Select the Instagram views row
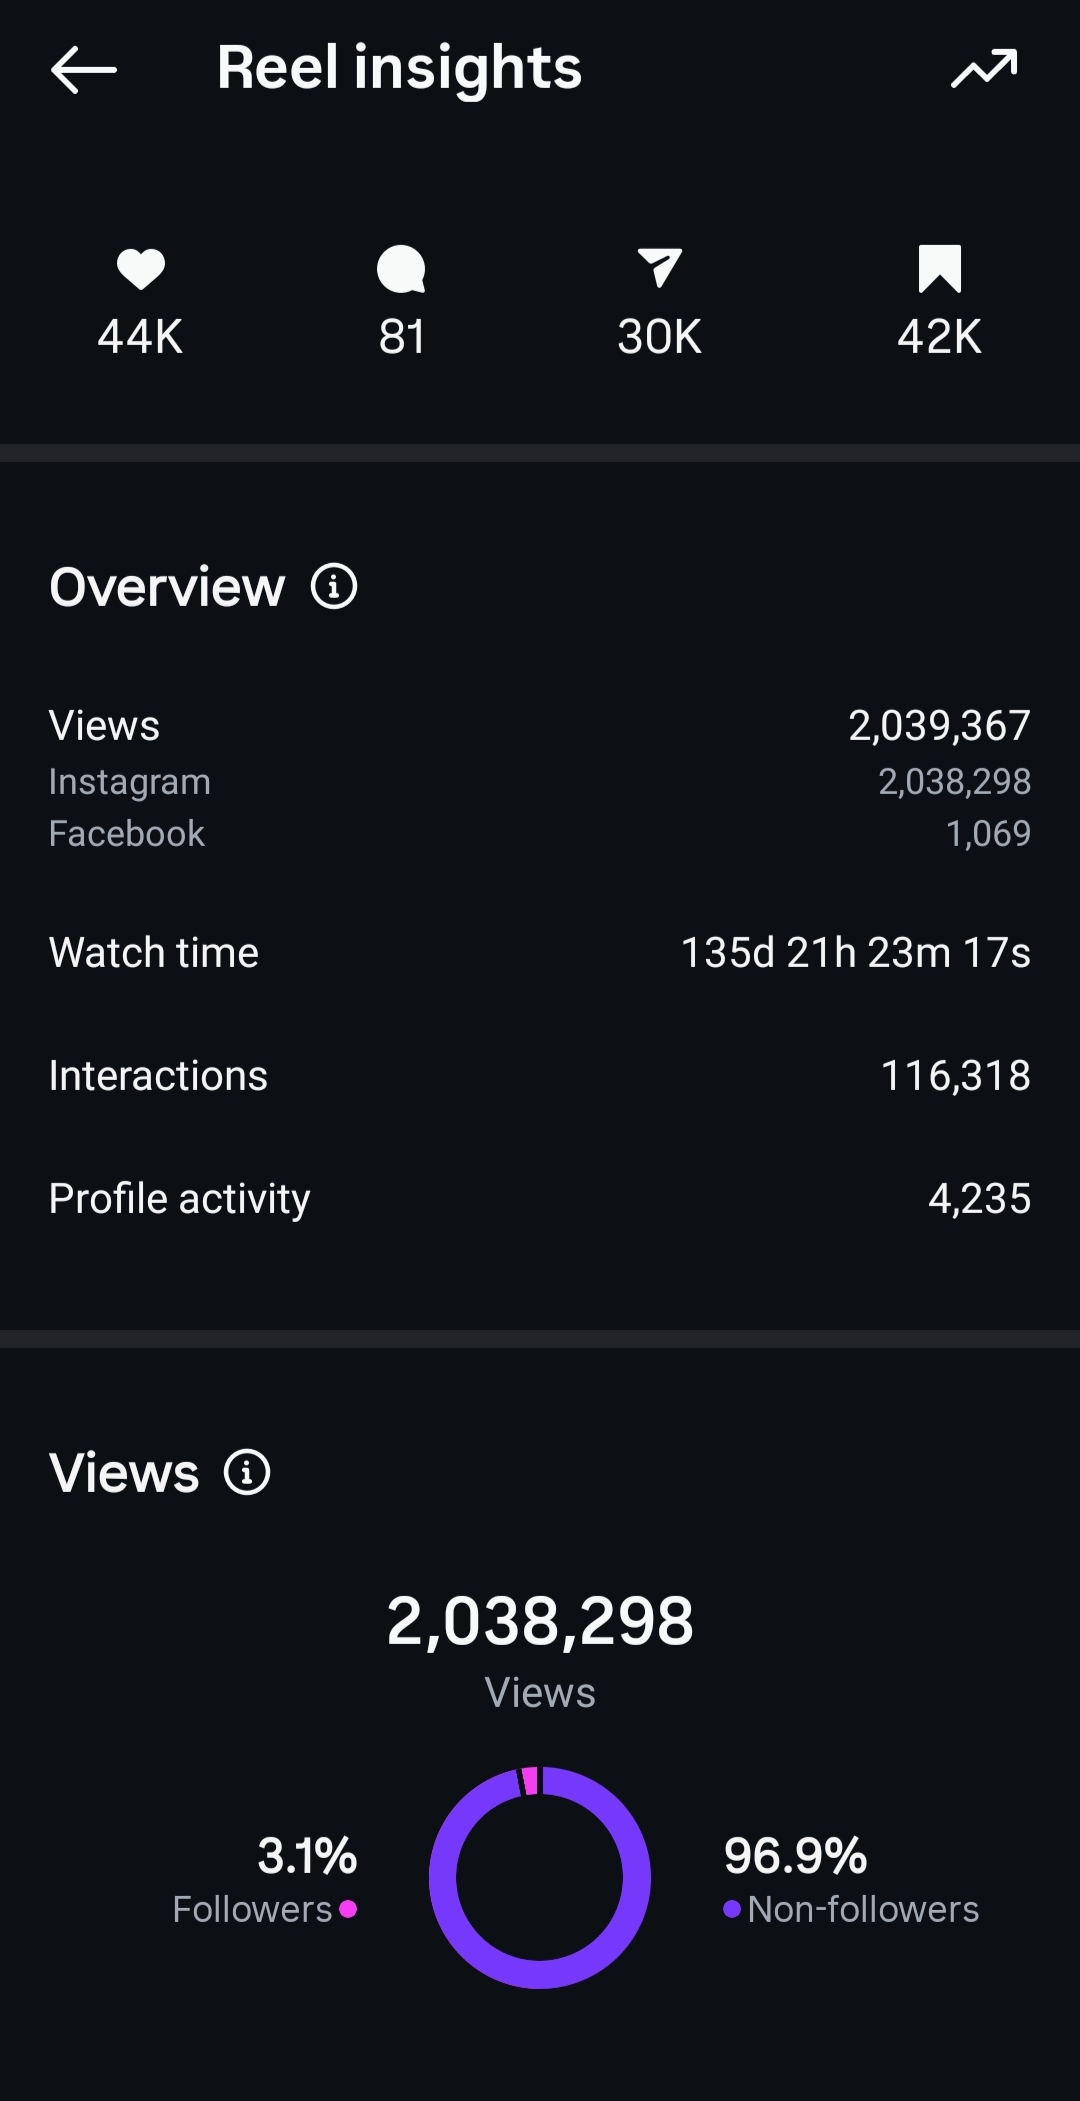 540,781
